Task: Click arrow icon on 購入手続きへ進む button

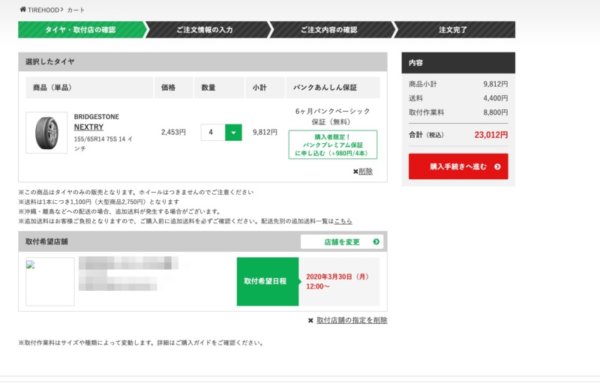Action: pos(497,166)
